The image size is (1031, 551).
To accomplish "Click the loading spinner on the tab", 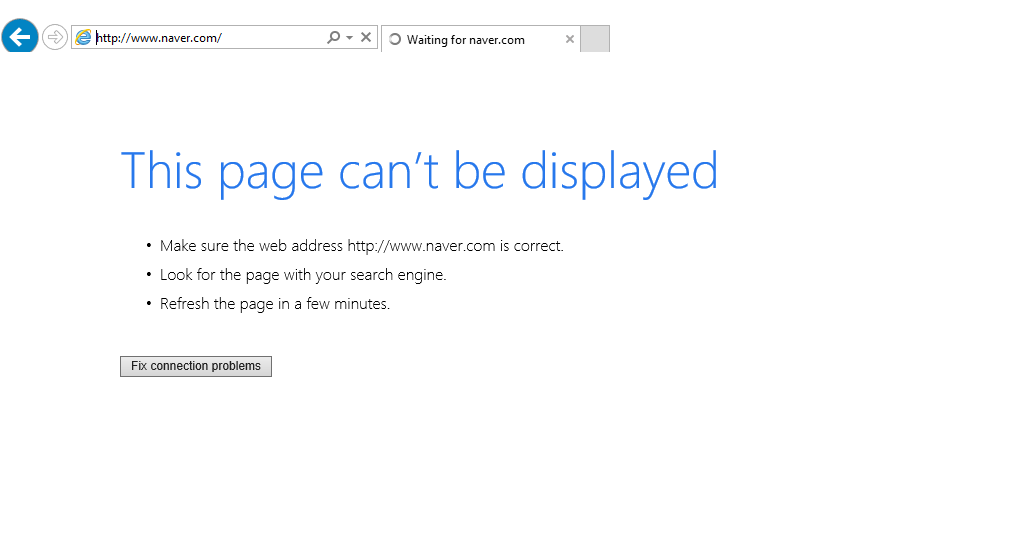I will pyautogui.click(x=395, y=39).
